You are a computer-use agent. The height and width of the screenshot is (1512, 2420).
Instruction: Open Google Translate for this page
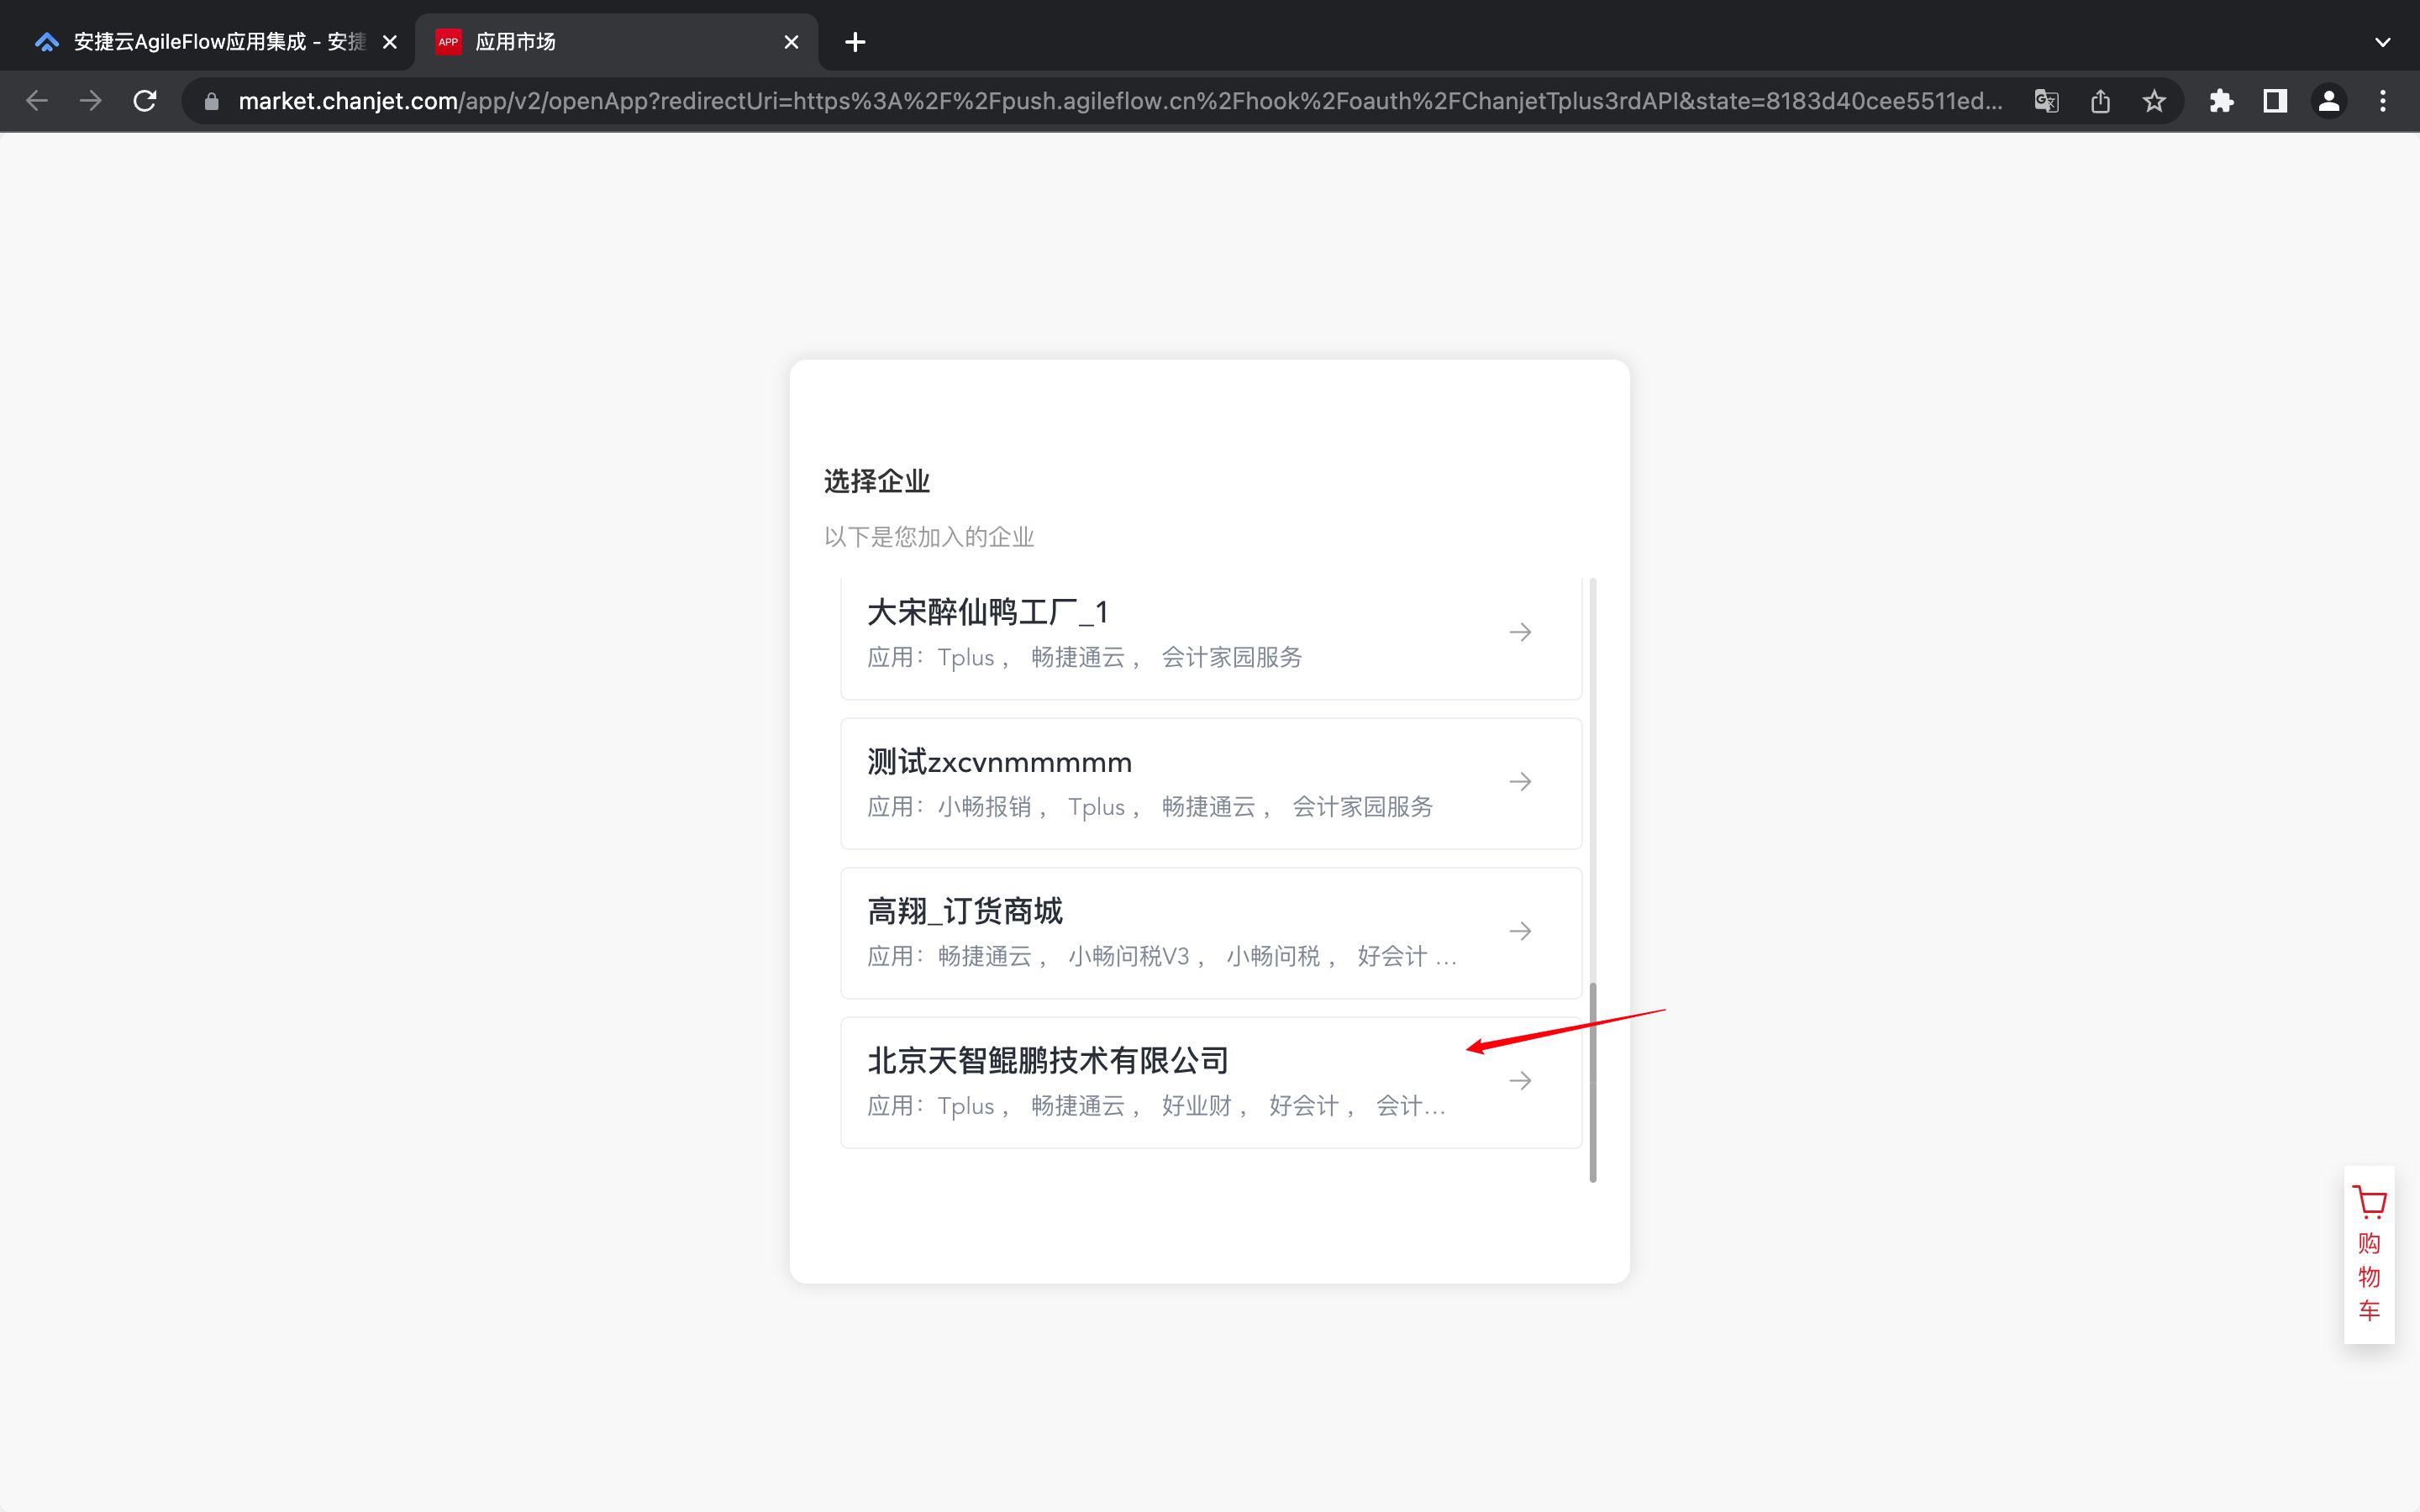[2045, 100]
